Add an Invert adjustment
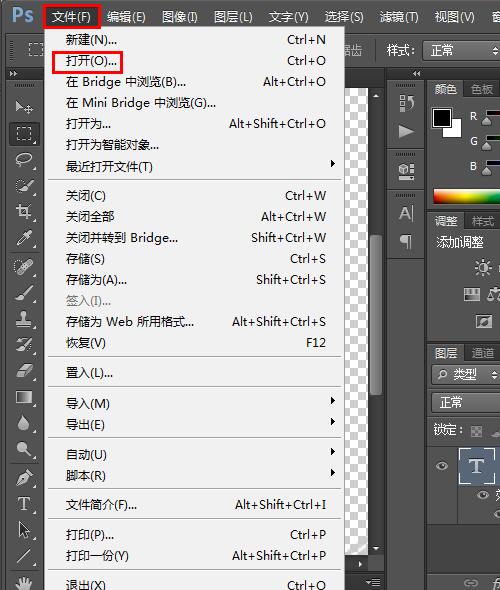This screenshot has height=590, width=500. [x=483, y=322]
